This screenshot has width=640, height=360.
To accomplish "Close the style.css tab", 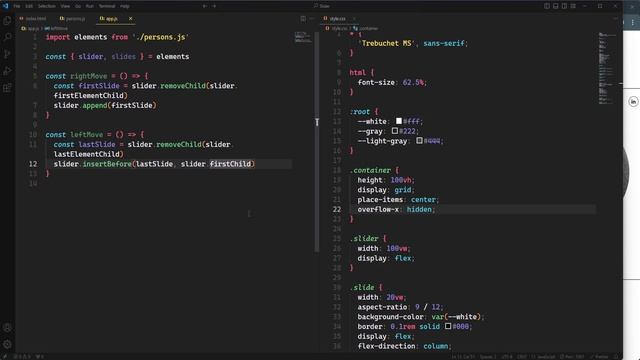I will click(x=354, y=19).
